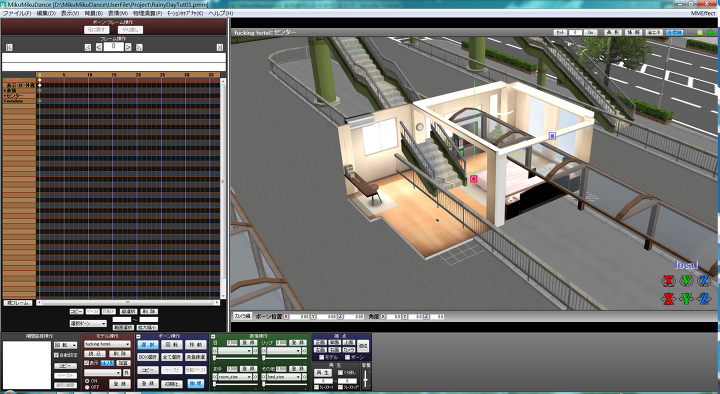Adjust the room_size expression slider

[236, 384]
